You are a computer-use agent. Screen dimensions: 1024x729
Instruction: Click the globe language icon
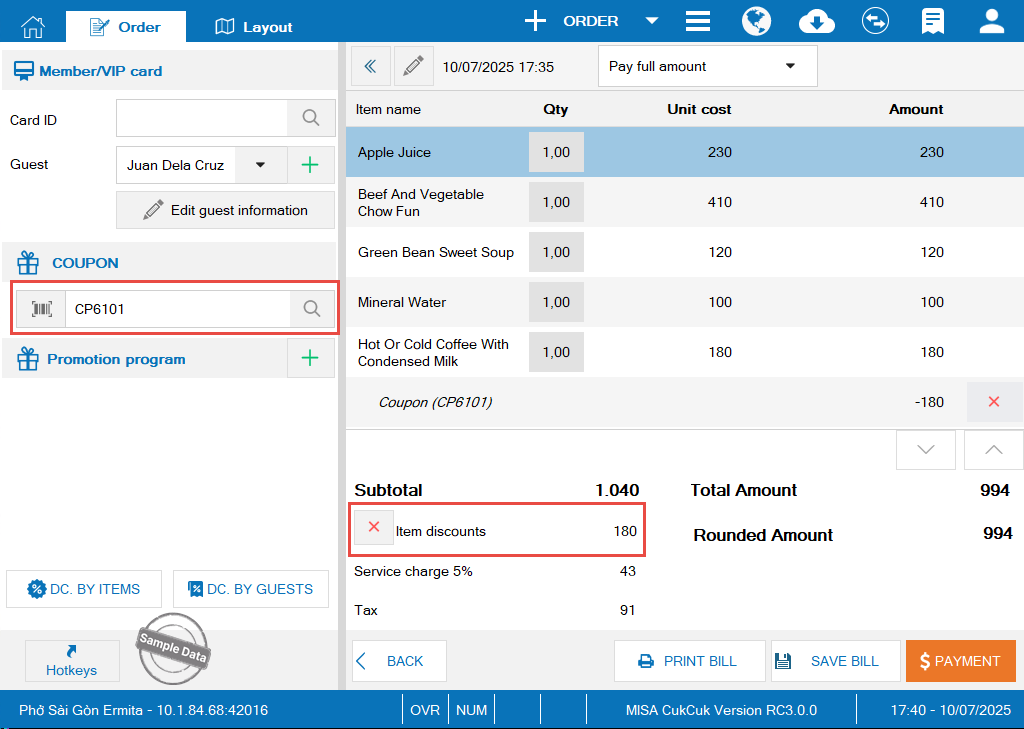[756, 21]
